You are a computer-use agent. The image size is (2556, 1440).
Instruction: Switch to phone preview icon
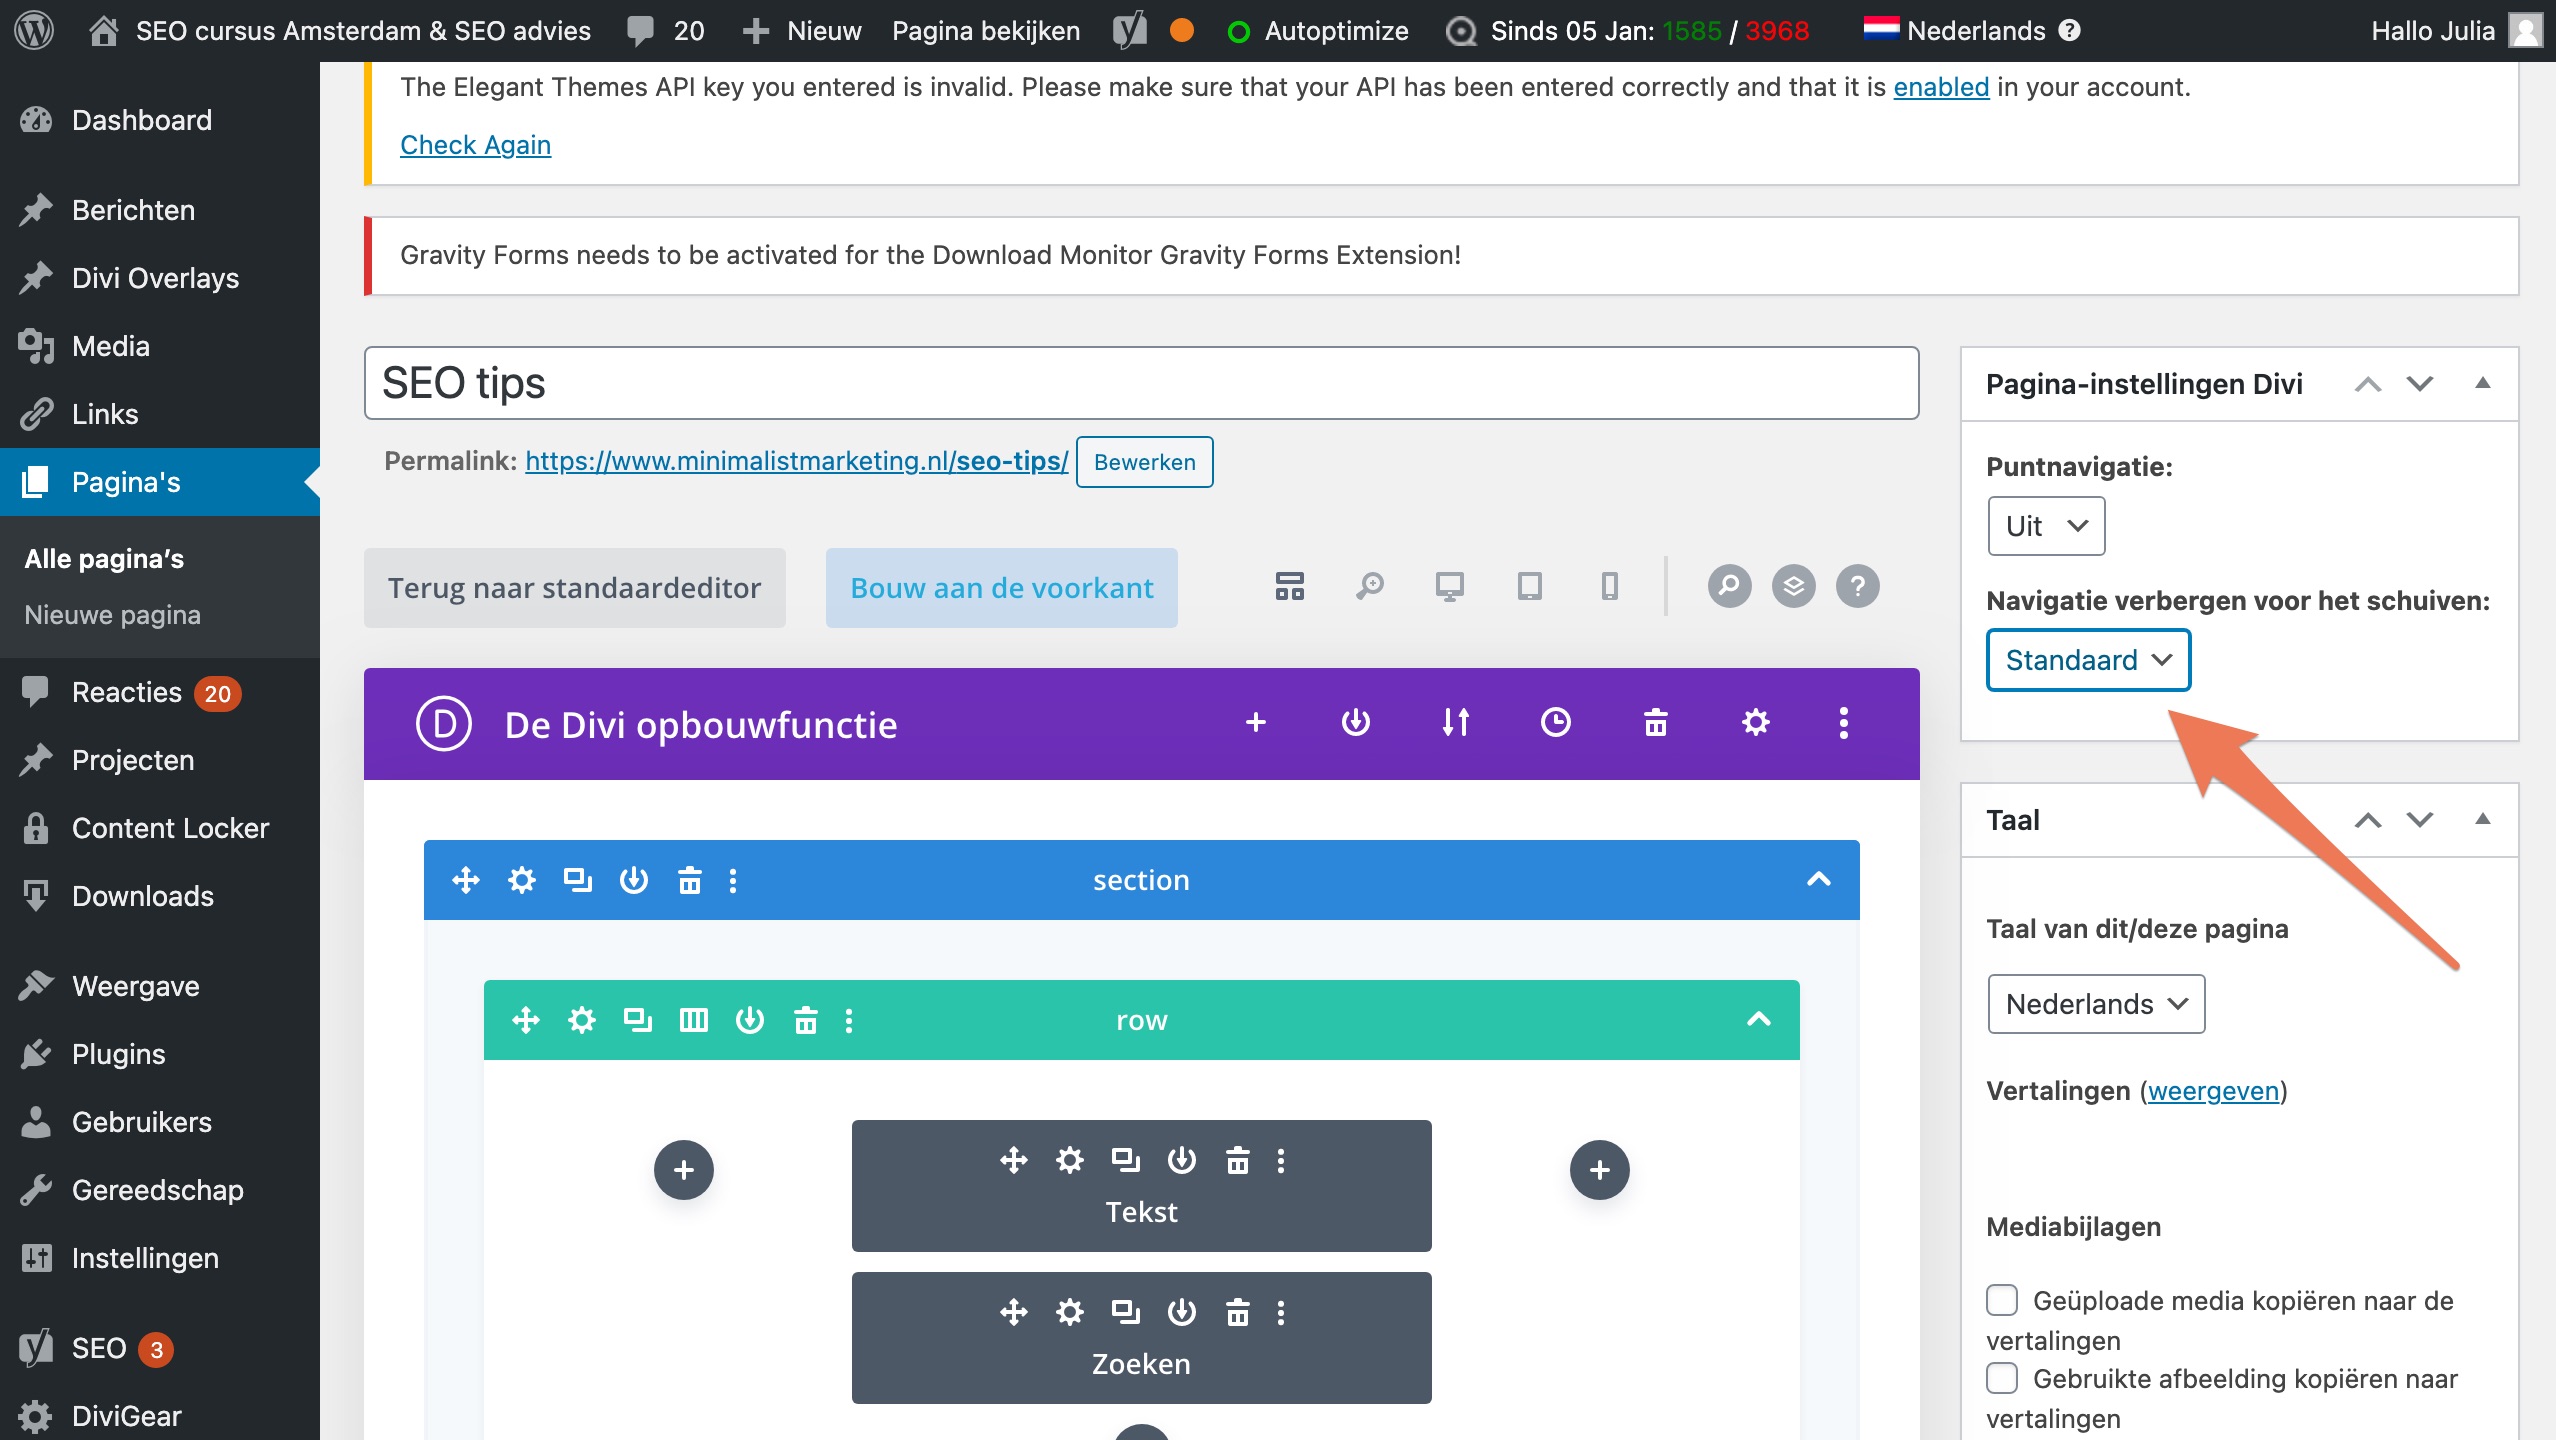point(1609,586)
